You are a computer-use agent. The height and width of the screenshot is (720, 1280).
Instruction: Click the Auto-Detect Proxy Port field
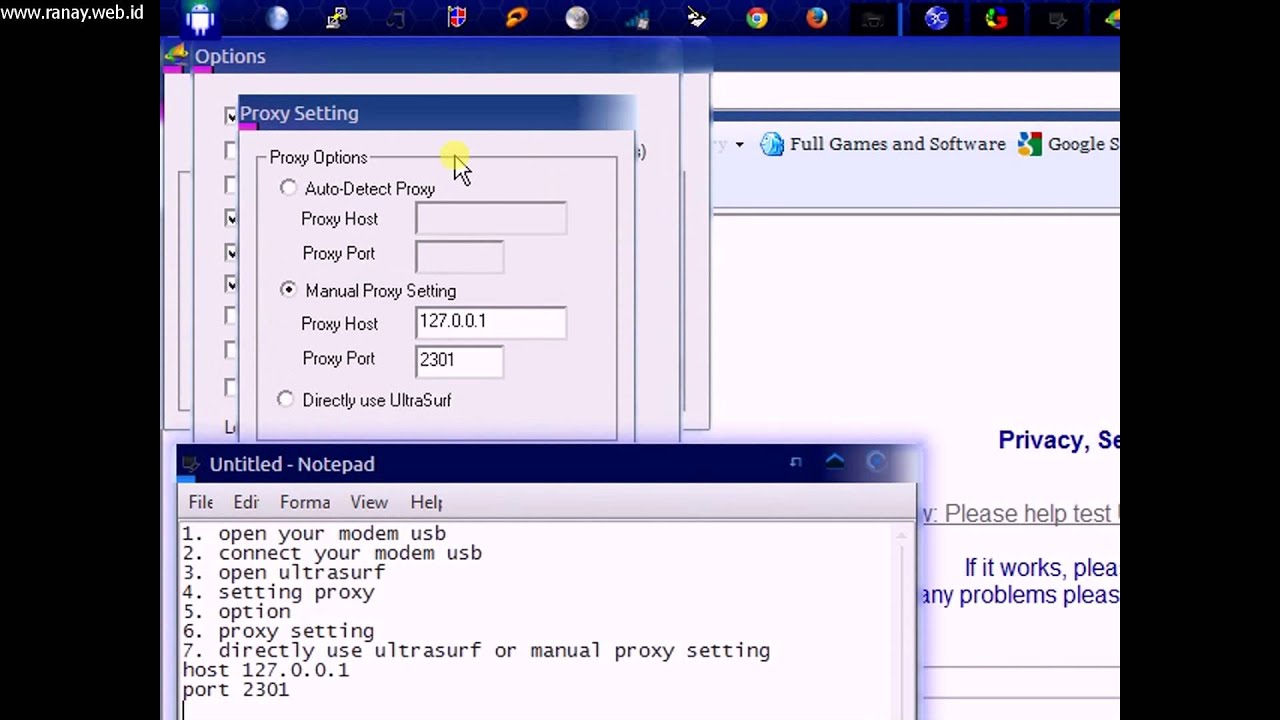pos(459,256)
